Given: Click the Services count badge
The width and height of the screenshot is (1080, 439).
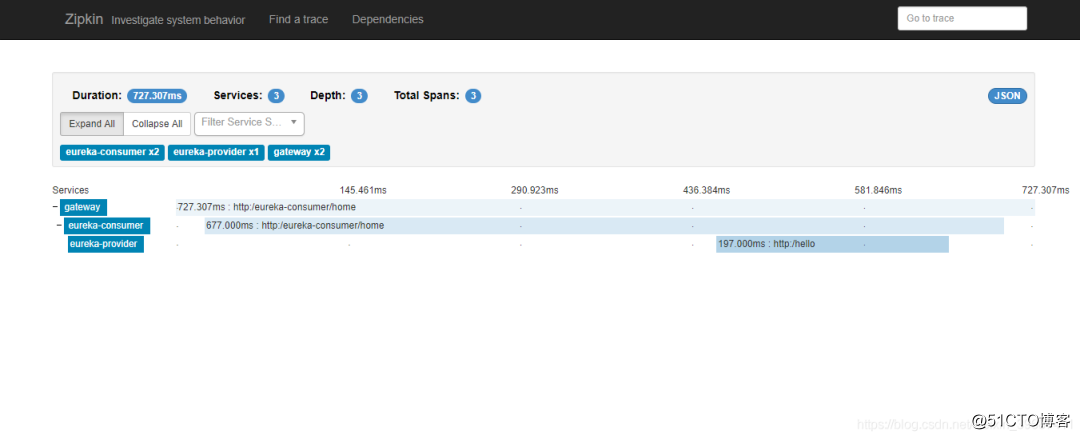Looking at the screenshot, I should tap(276, 96).
